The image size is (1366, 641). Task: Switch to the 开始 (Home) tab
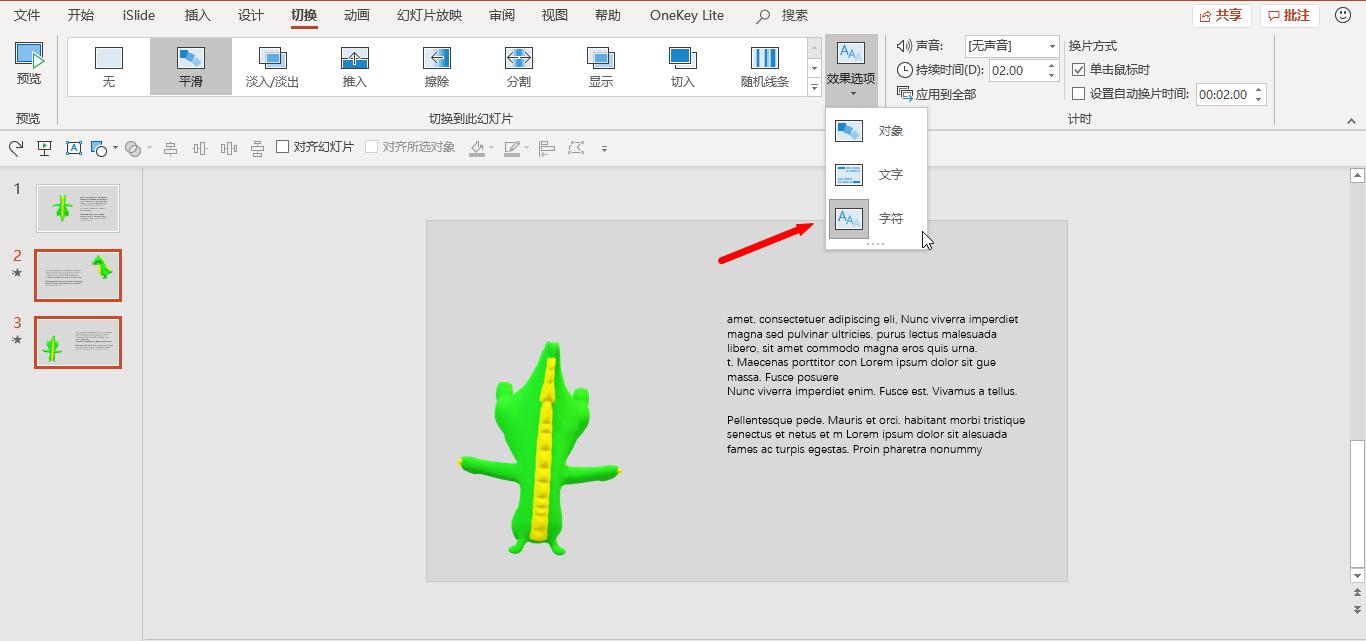click(81, 15)
